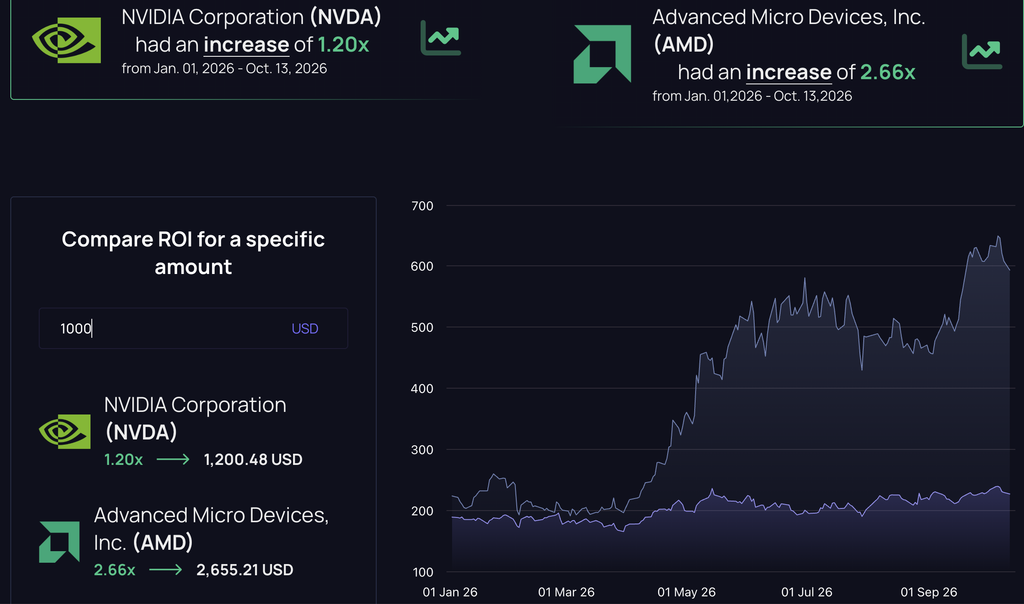Click the 'Compare ROI for a specific amount' heading
1024x604 pixels.
(x=193, y=253)
